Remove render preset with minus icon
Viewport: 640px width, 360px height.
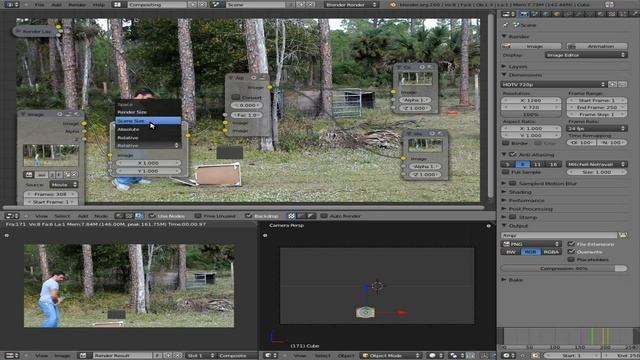(x=622, y=84)
